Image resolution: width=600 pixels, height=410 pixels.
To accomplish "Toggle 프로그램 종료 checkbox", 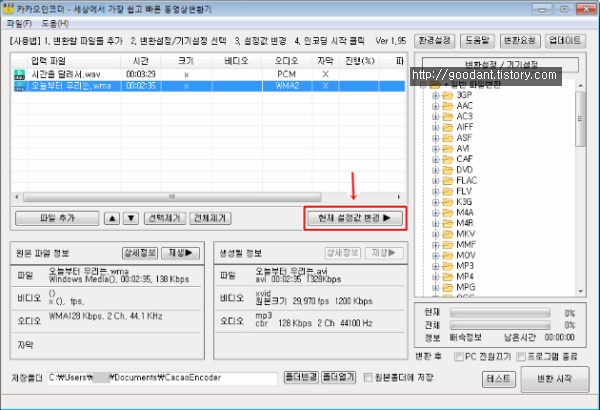I will click(520, 357).
